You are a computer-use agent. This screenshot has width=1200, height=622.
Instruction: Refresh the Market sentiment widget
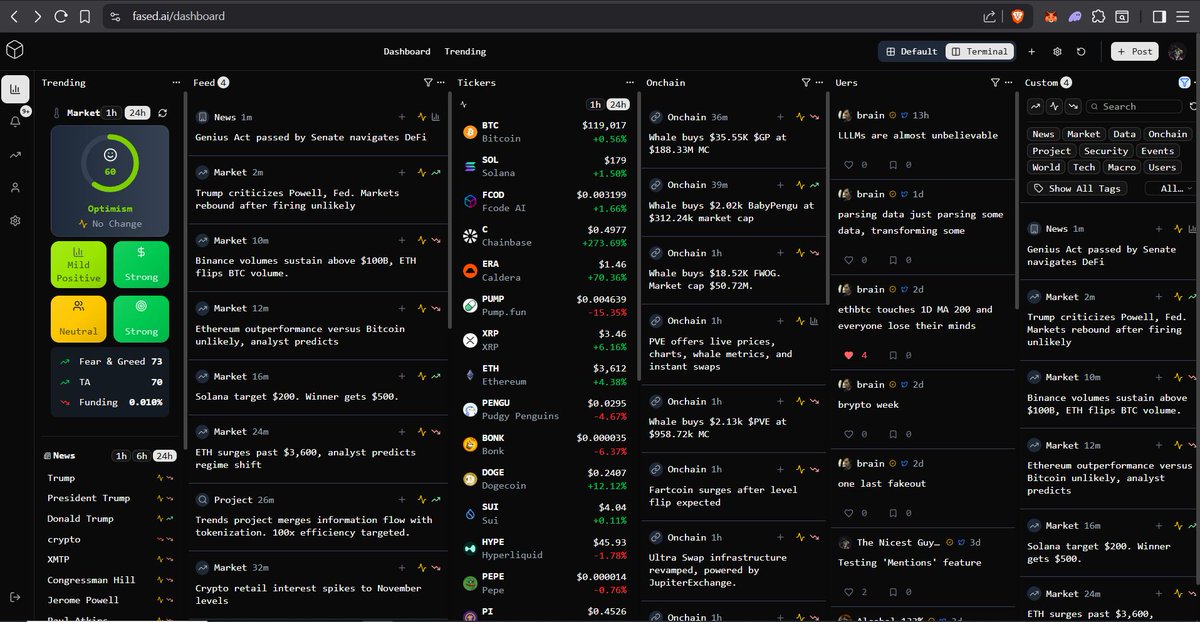point(162,113)
